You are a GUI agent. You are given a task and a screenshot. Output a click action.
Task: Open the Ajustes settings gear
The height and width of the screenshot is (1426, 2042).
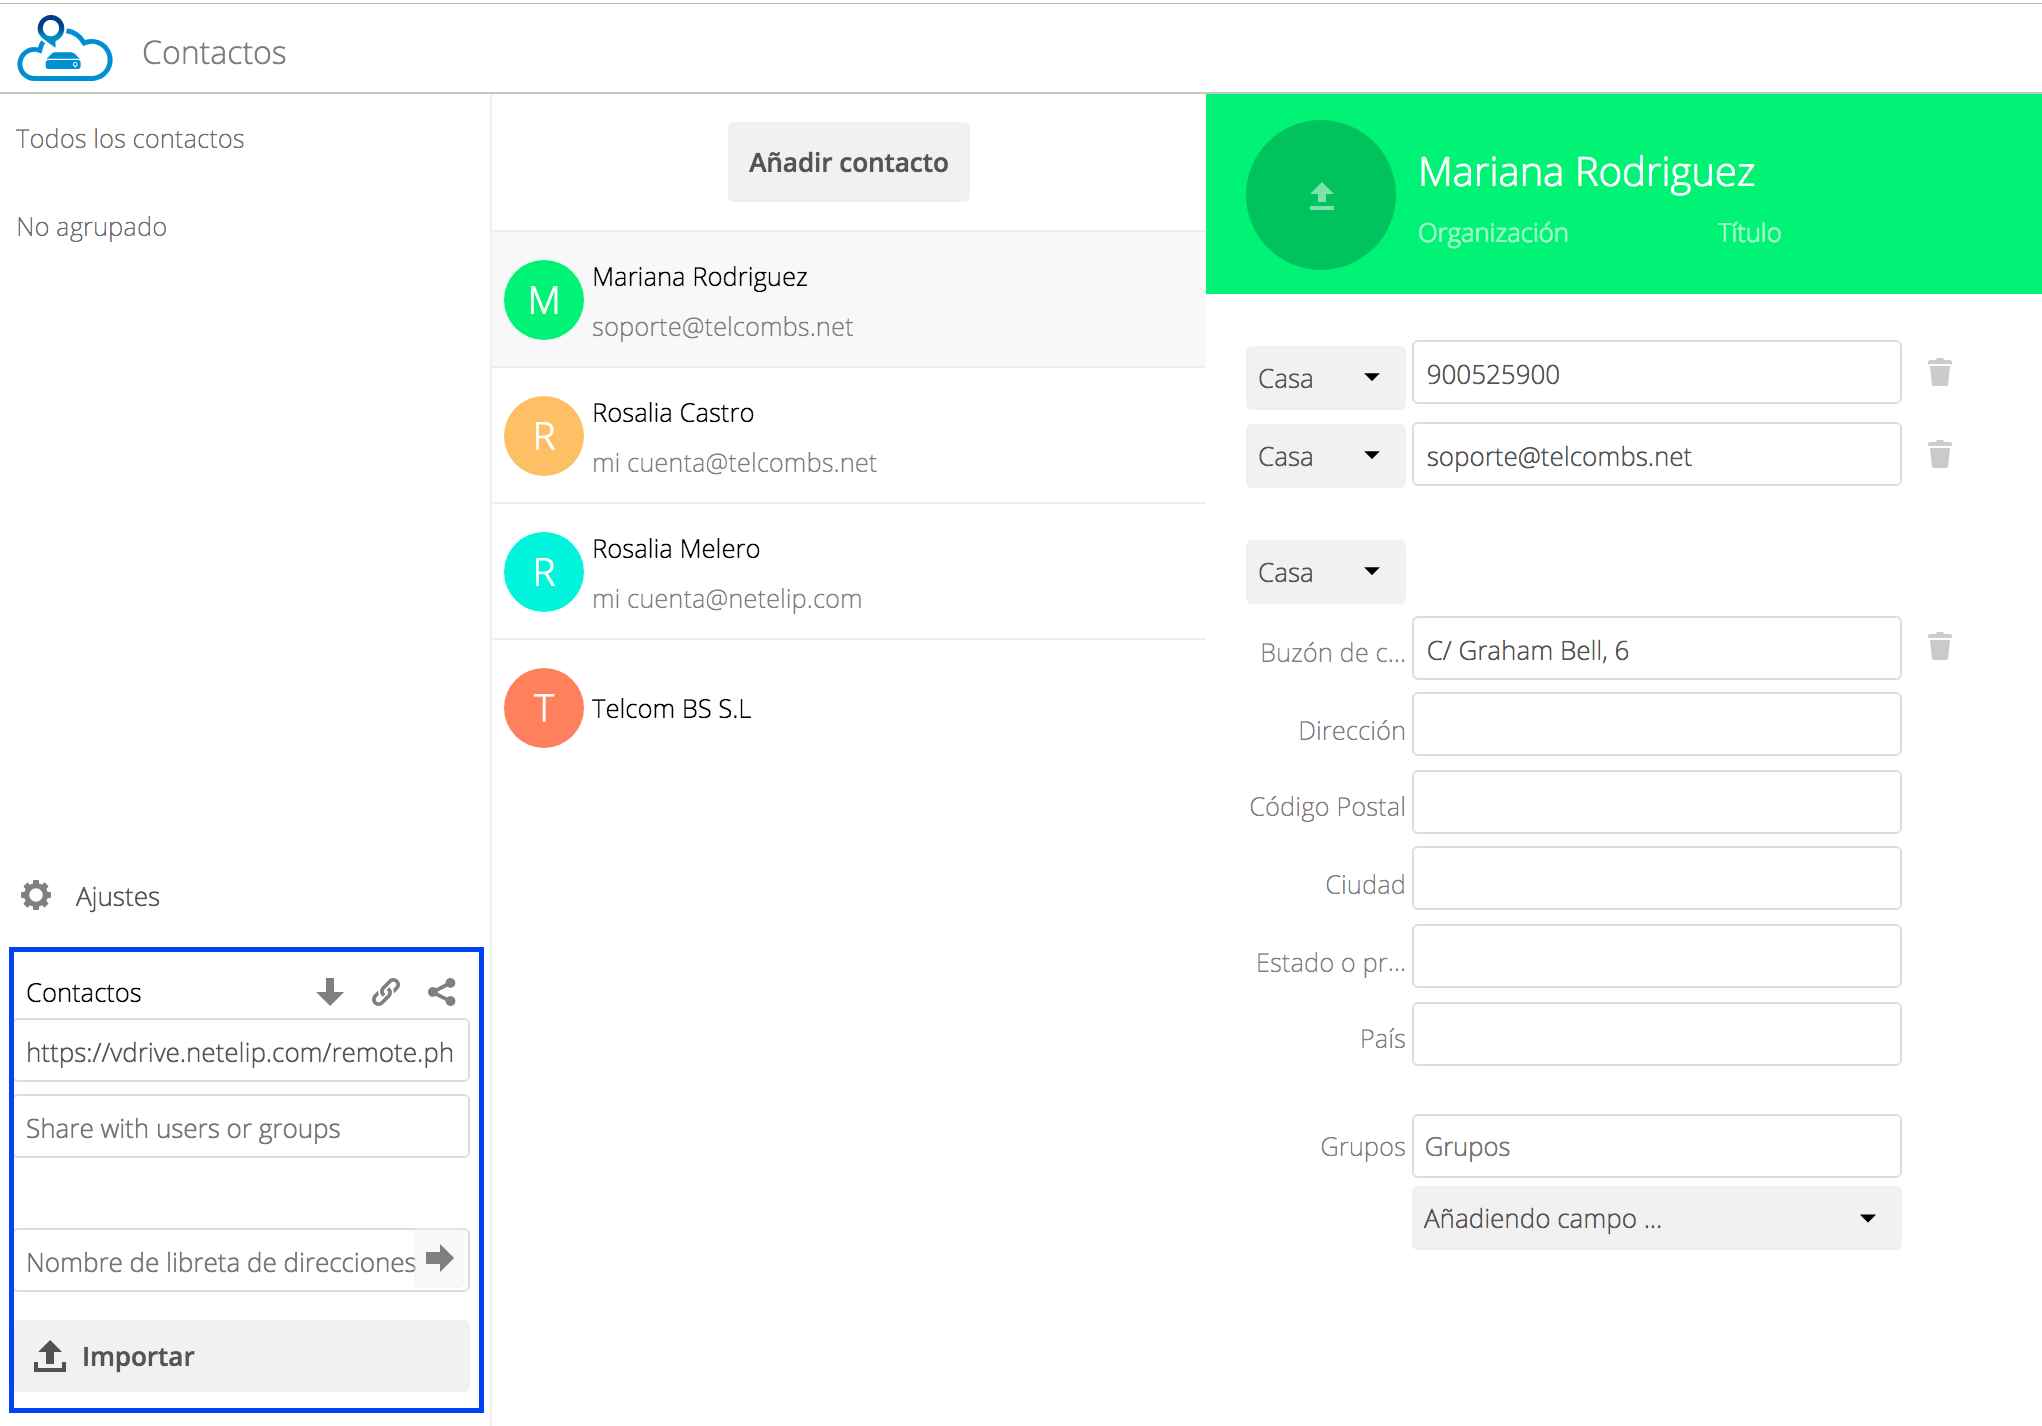click(37, 895)
